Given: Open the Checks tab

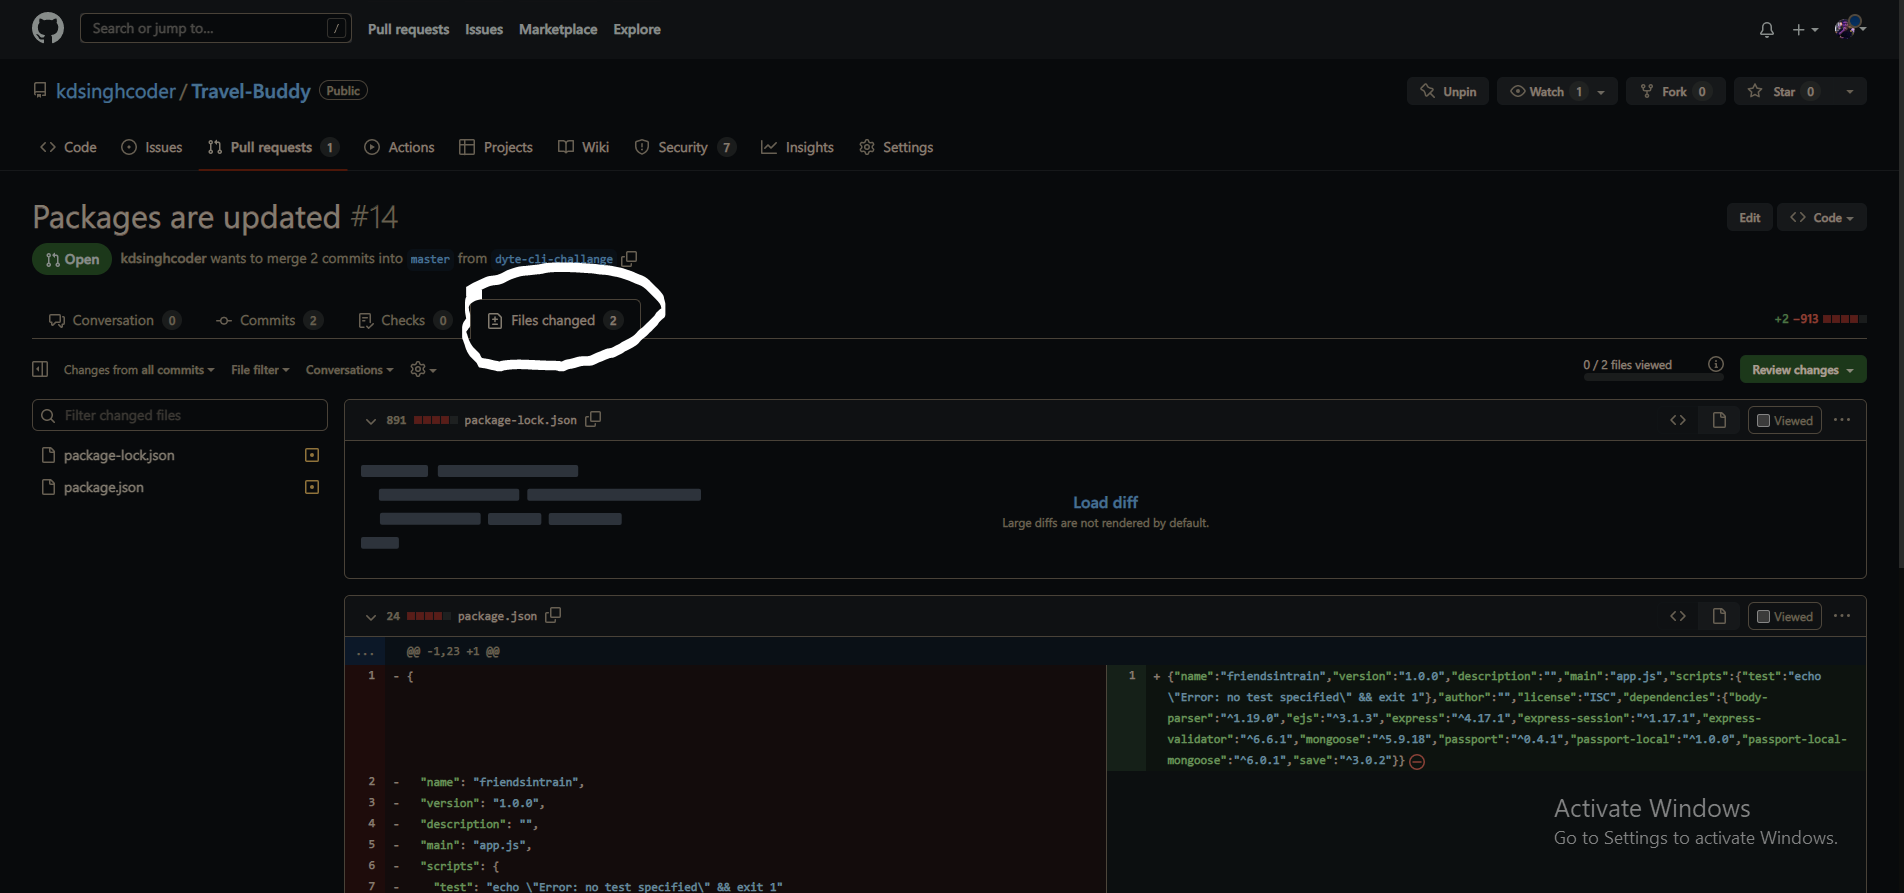Looking at the screenshot, I should click(x=405, y=320).
